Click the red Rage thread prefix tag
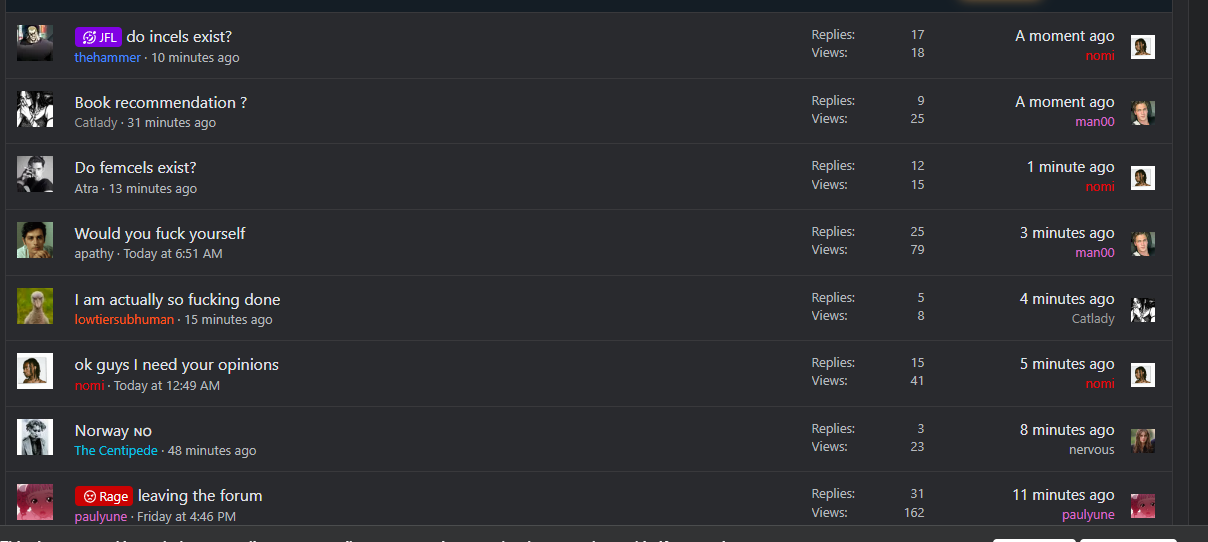The height and width of the screenshot is (542, 1208). (x=104, y=496)
